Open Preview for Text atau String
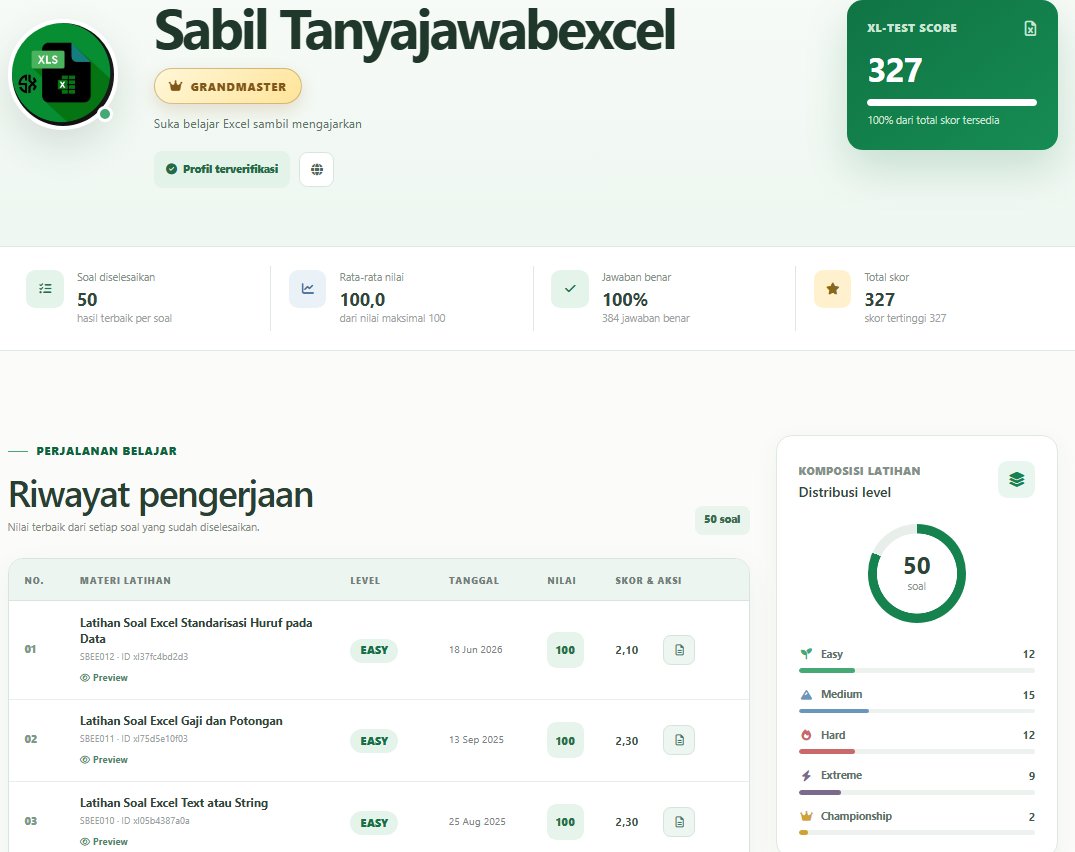 pyautogui.click(x=104, y=842)
